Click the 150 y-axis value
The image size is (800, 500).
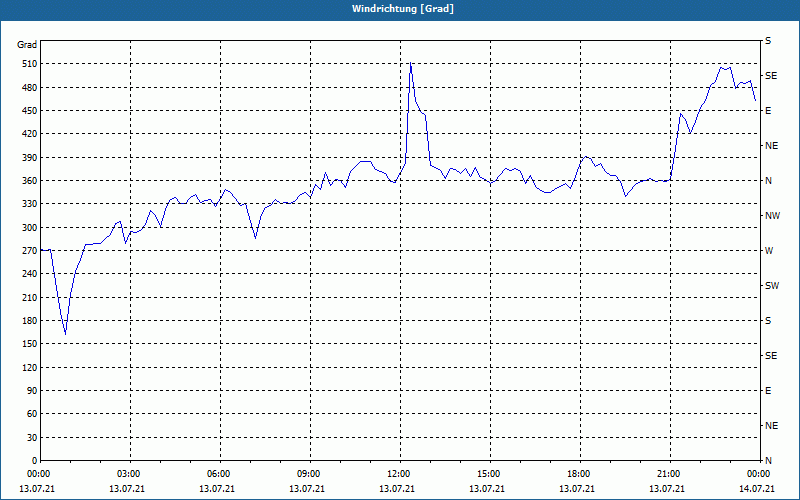[x=30, y=344]
